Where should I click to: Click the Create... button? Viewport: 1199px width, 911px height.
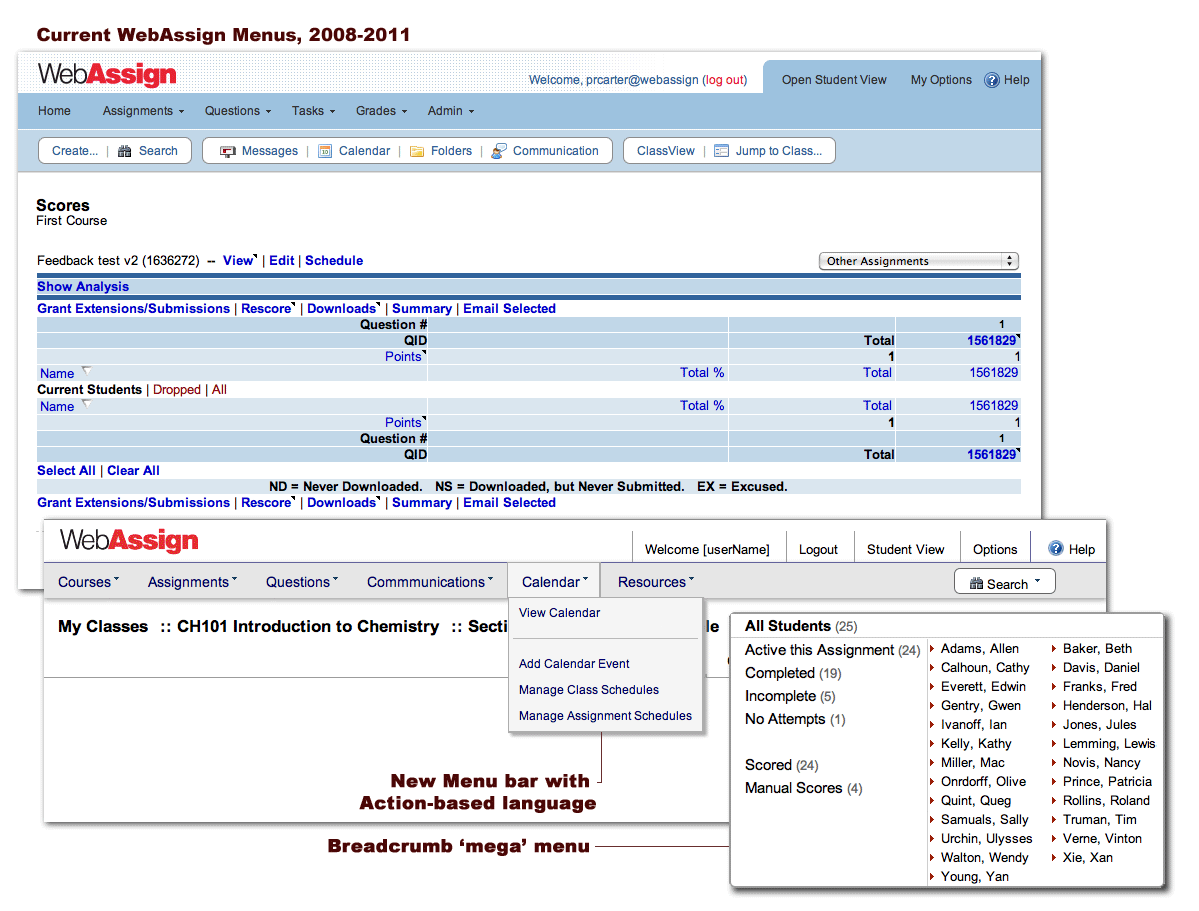coord(75,151)
